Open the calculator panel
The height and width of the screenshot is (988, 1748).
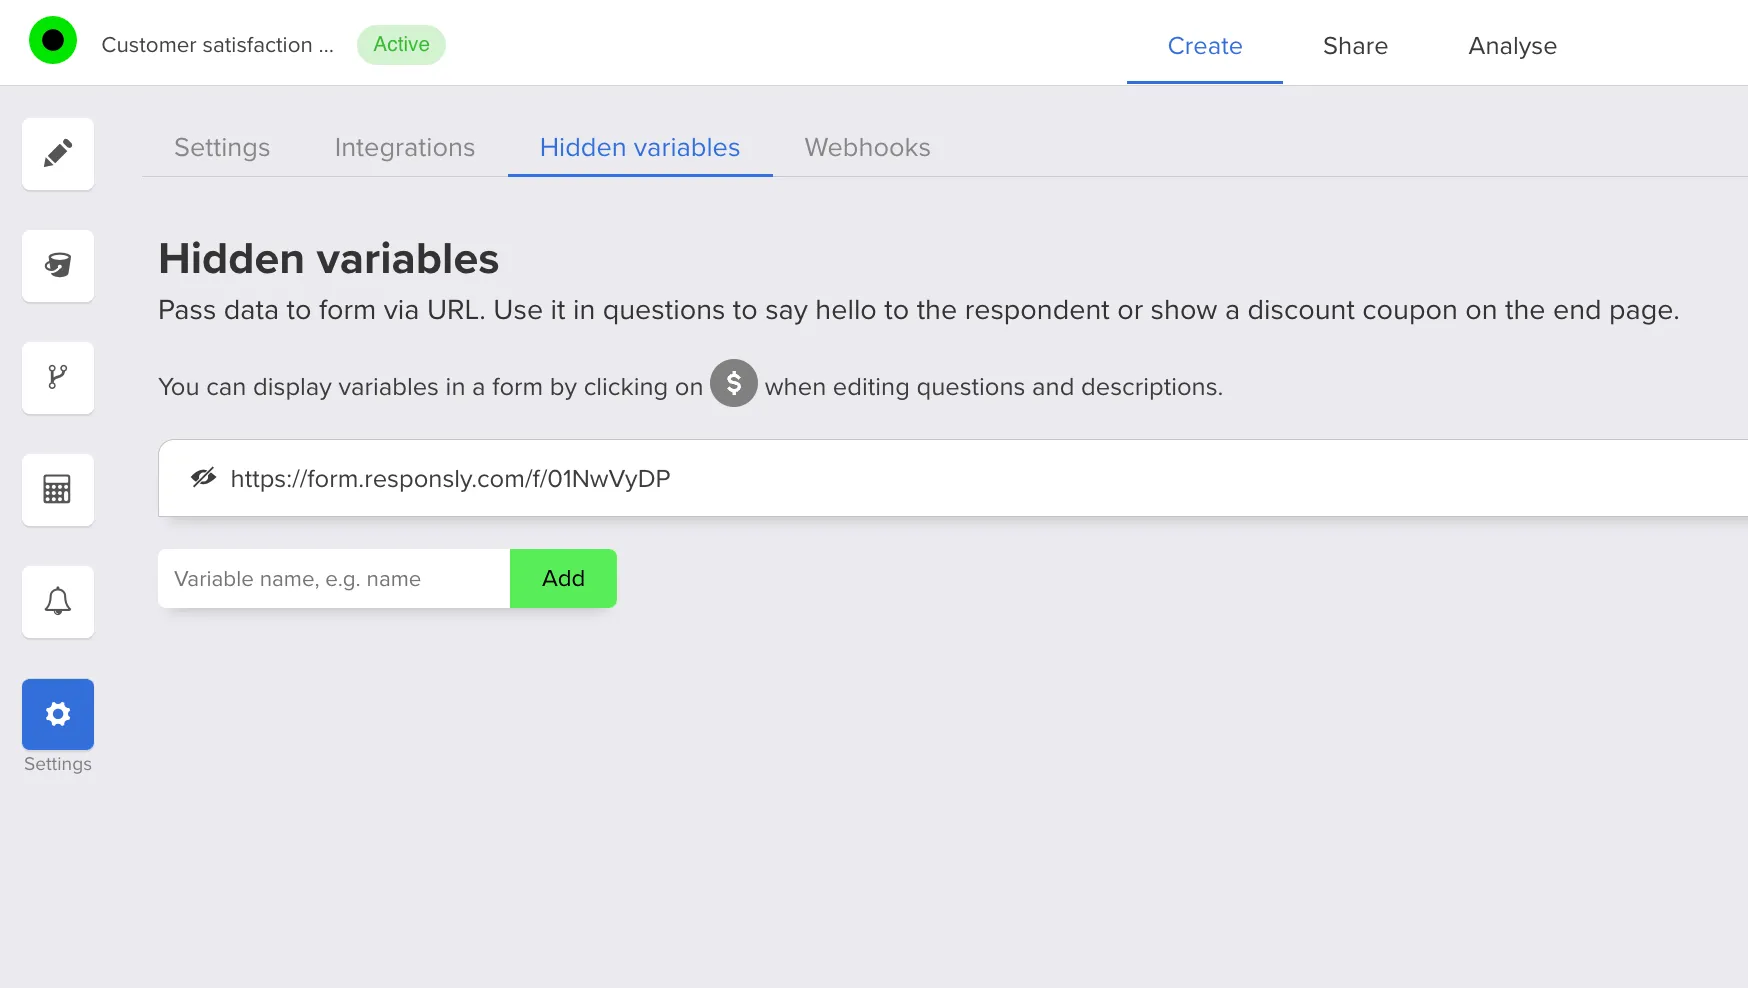pyautogui.click(x=57, y=489)
